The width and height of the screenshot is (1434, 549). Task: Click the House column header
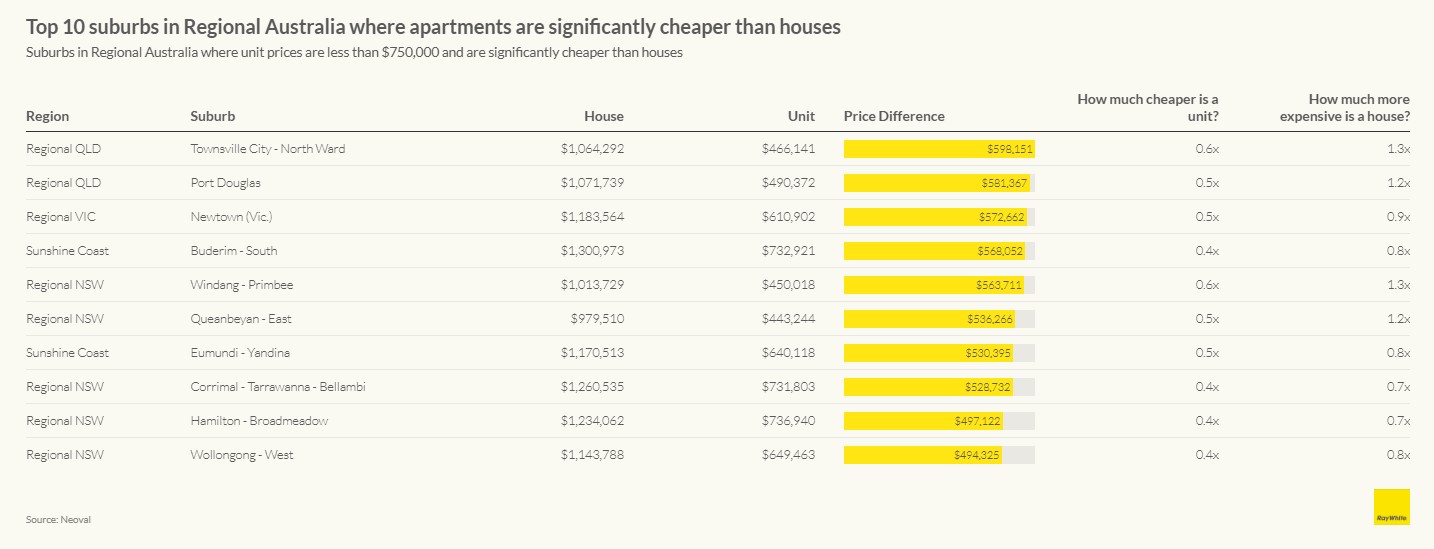tap(604, 116)
